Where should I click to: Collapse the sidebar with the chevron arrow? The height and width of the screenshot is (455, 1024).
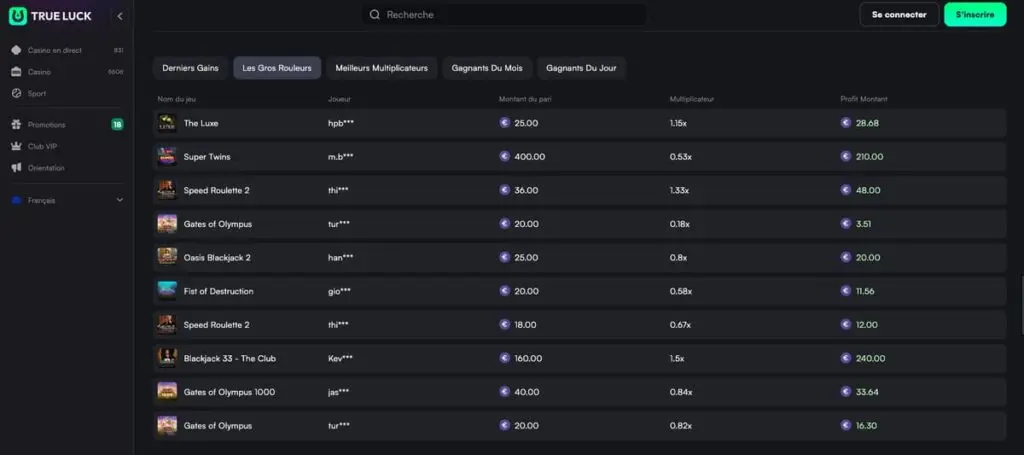point(120,16)
